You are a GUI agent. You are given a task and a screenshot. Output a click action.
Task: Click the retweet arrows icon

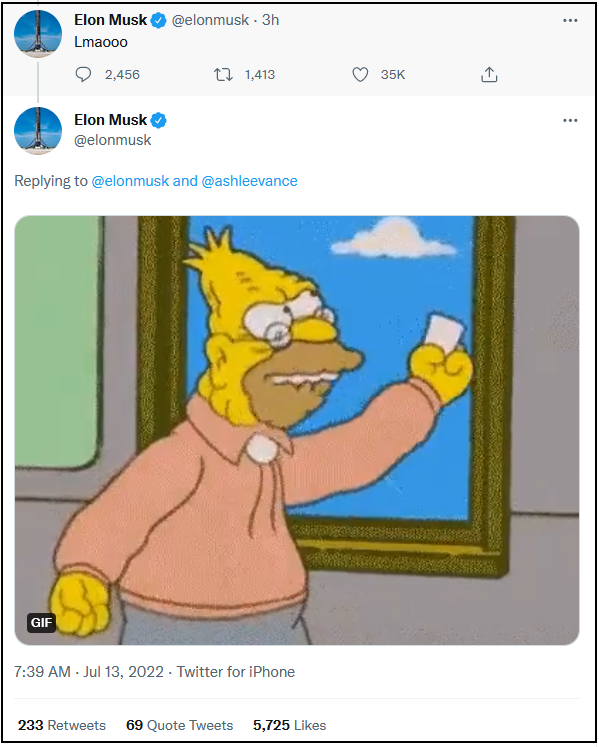click(x=223, y=75)
